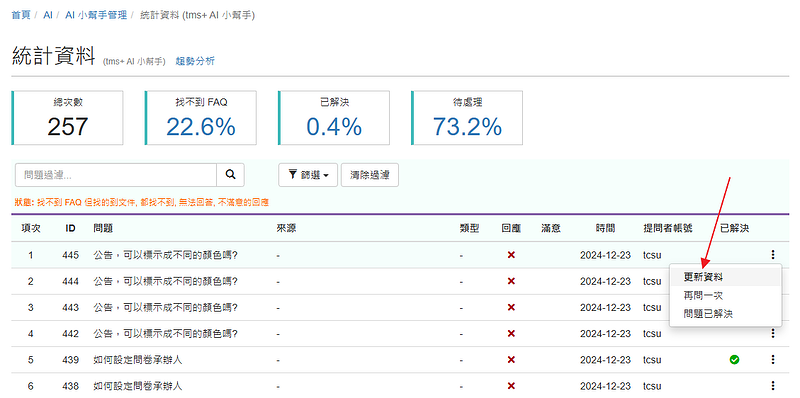Click the 類型 column header
Screen dimensions: 800x398
pos(469,228)
